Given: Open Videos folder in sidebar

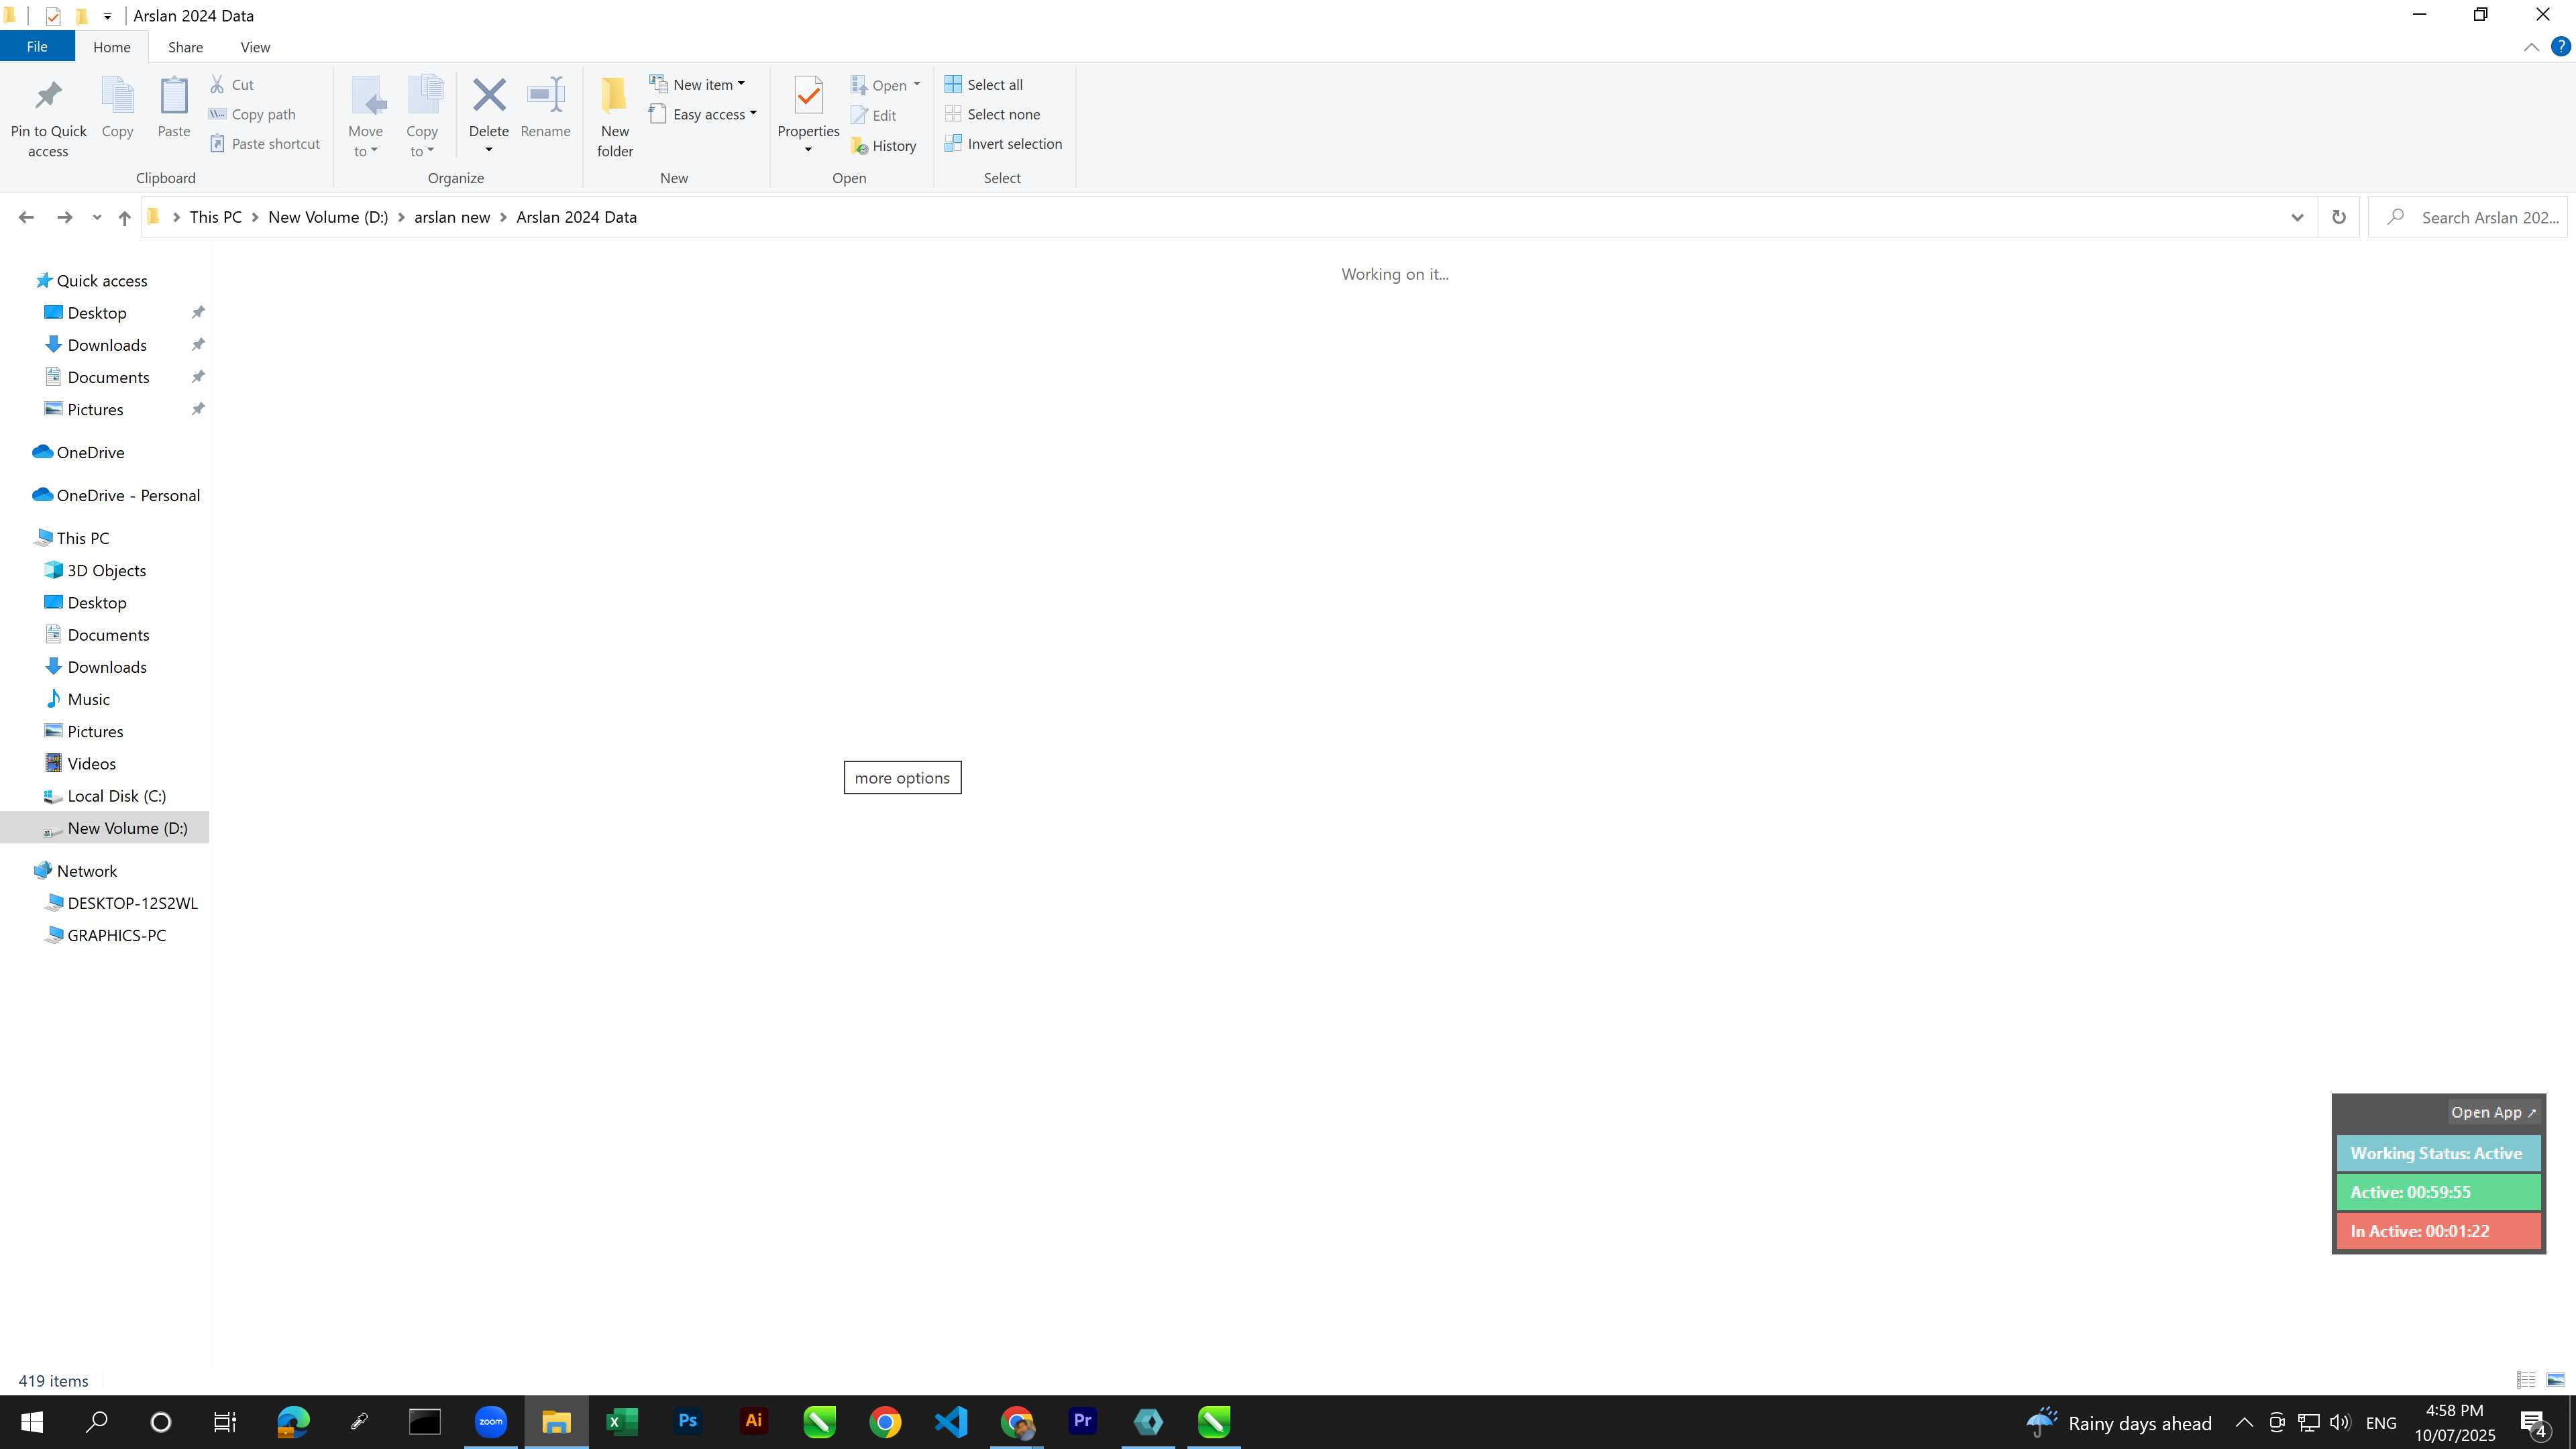Looking at the screenshot, I should pyautogui.click(x=92, y=763).
